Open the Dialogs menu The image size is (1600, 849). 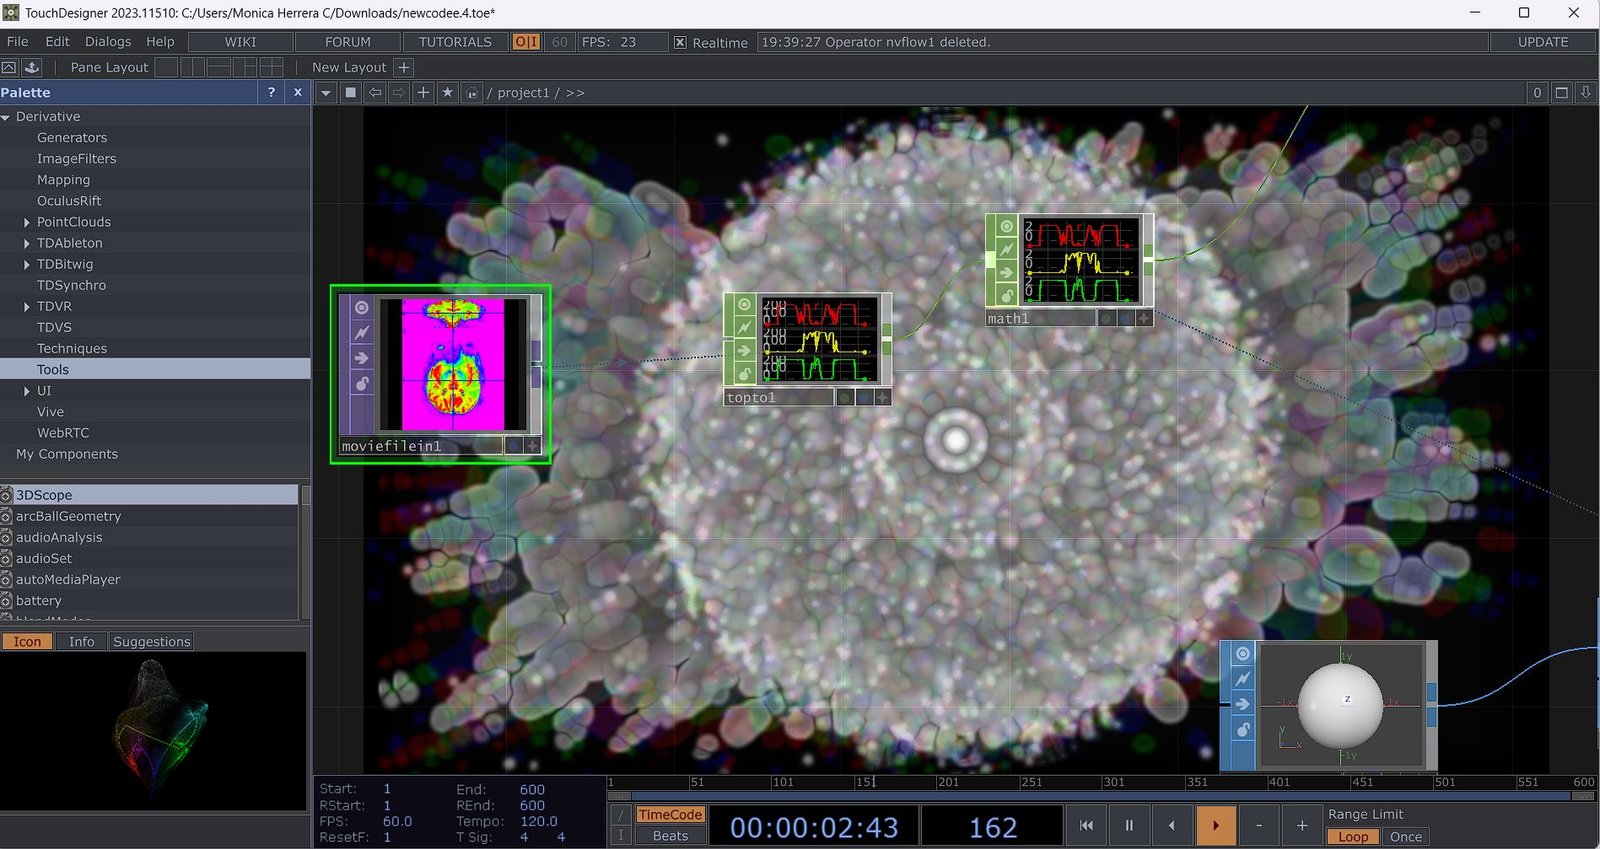pyautogui.click(x=108, y=42)
